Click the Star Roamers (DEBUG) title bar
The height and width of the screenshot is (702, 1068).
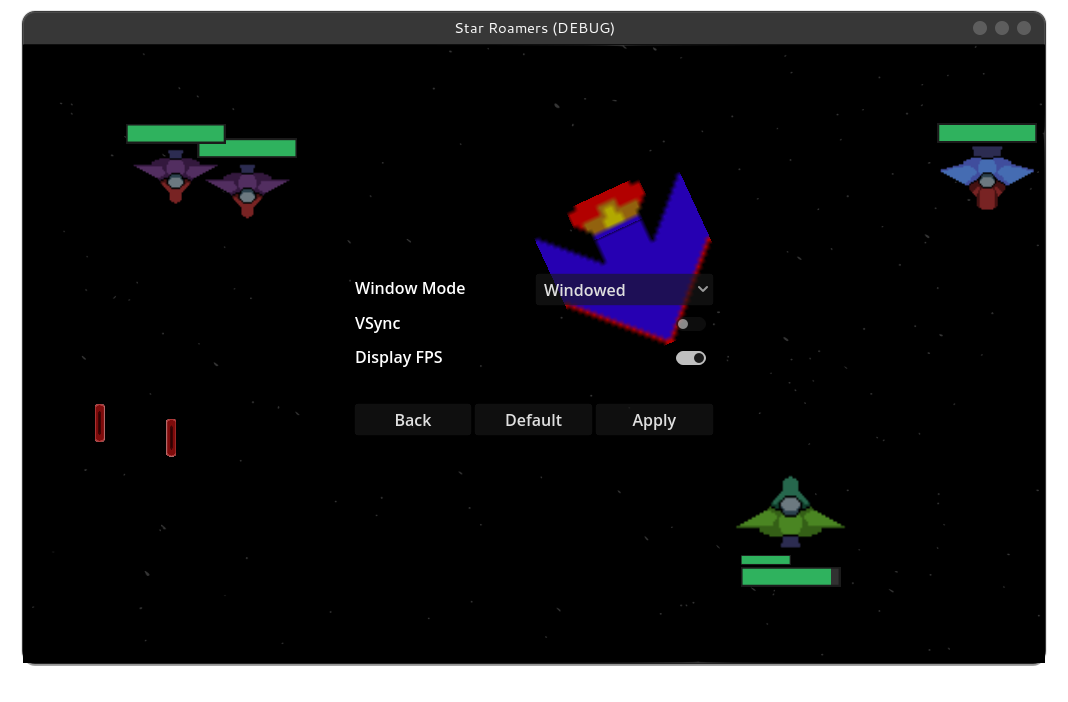[534, 28]
